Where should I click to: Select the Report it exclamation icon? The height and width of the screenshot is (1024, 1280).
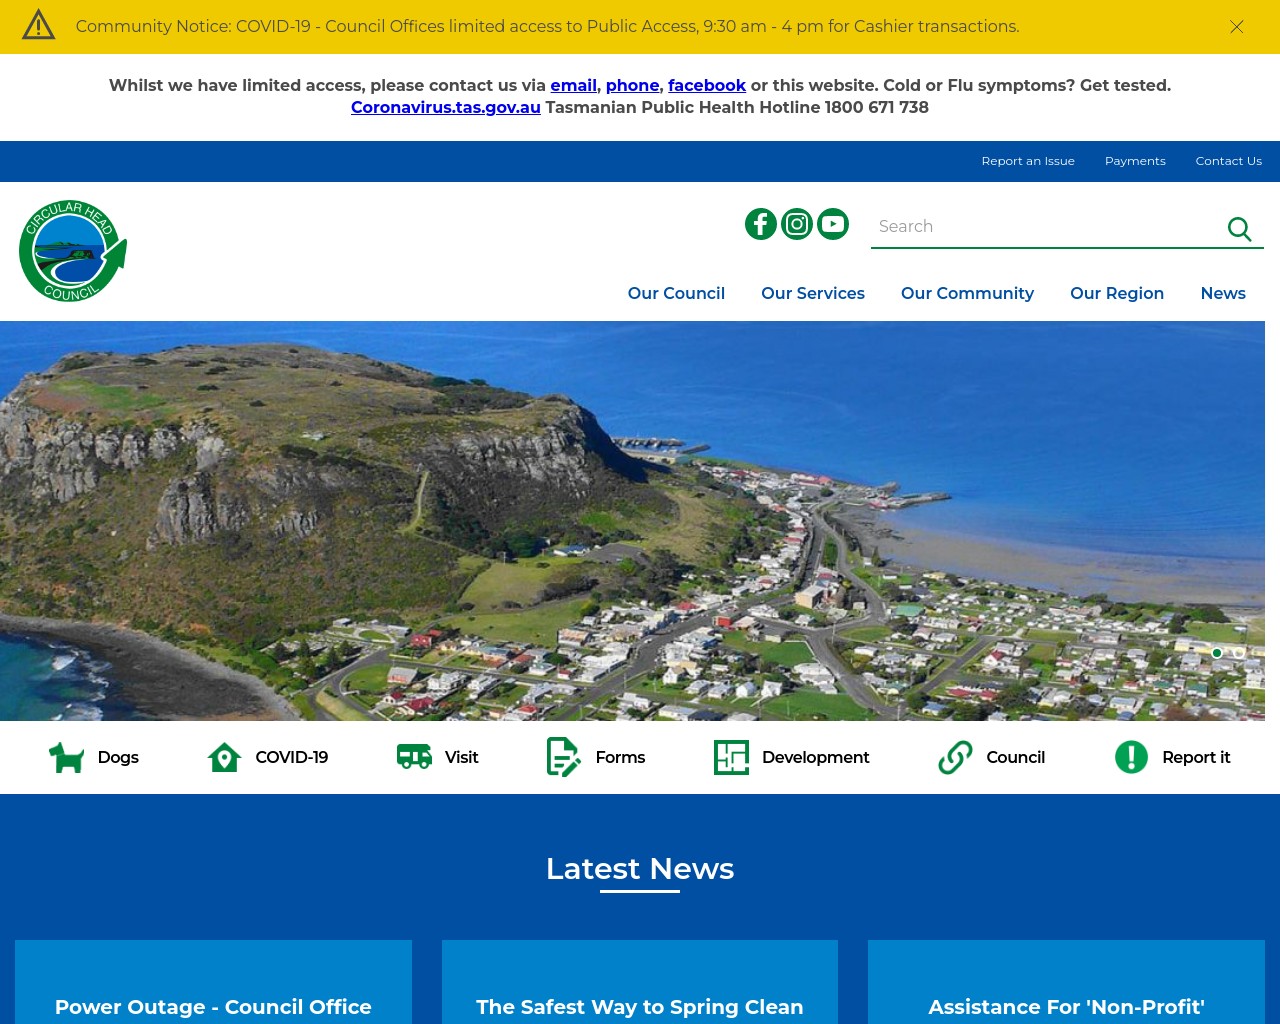click(1131, 757)
